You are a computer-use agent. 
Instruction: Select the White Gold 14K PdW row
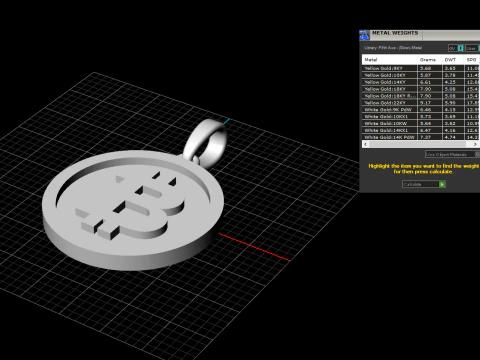pos(421,137)
